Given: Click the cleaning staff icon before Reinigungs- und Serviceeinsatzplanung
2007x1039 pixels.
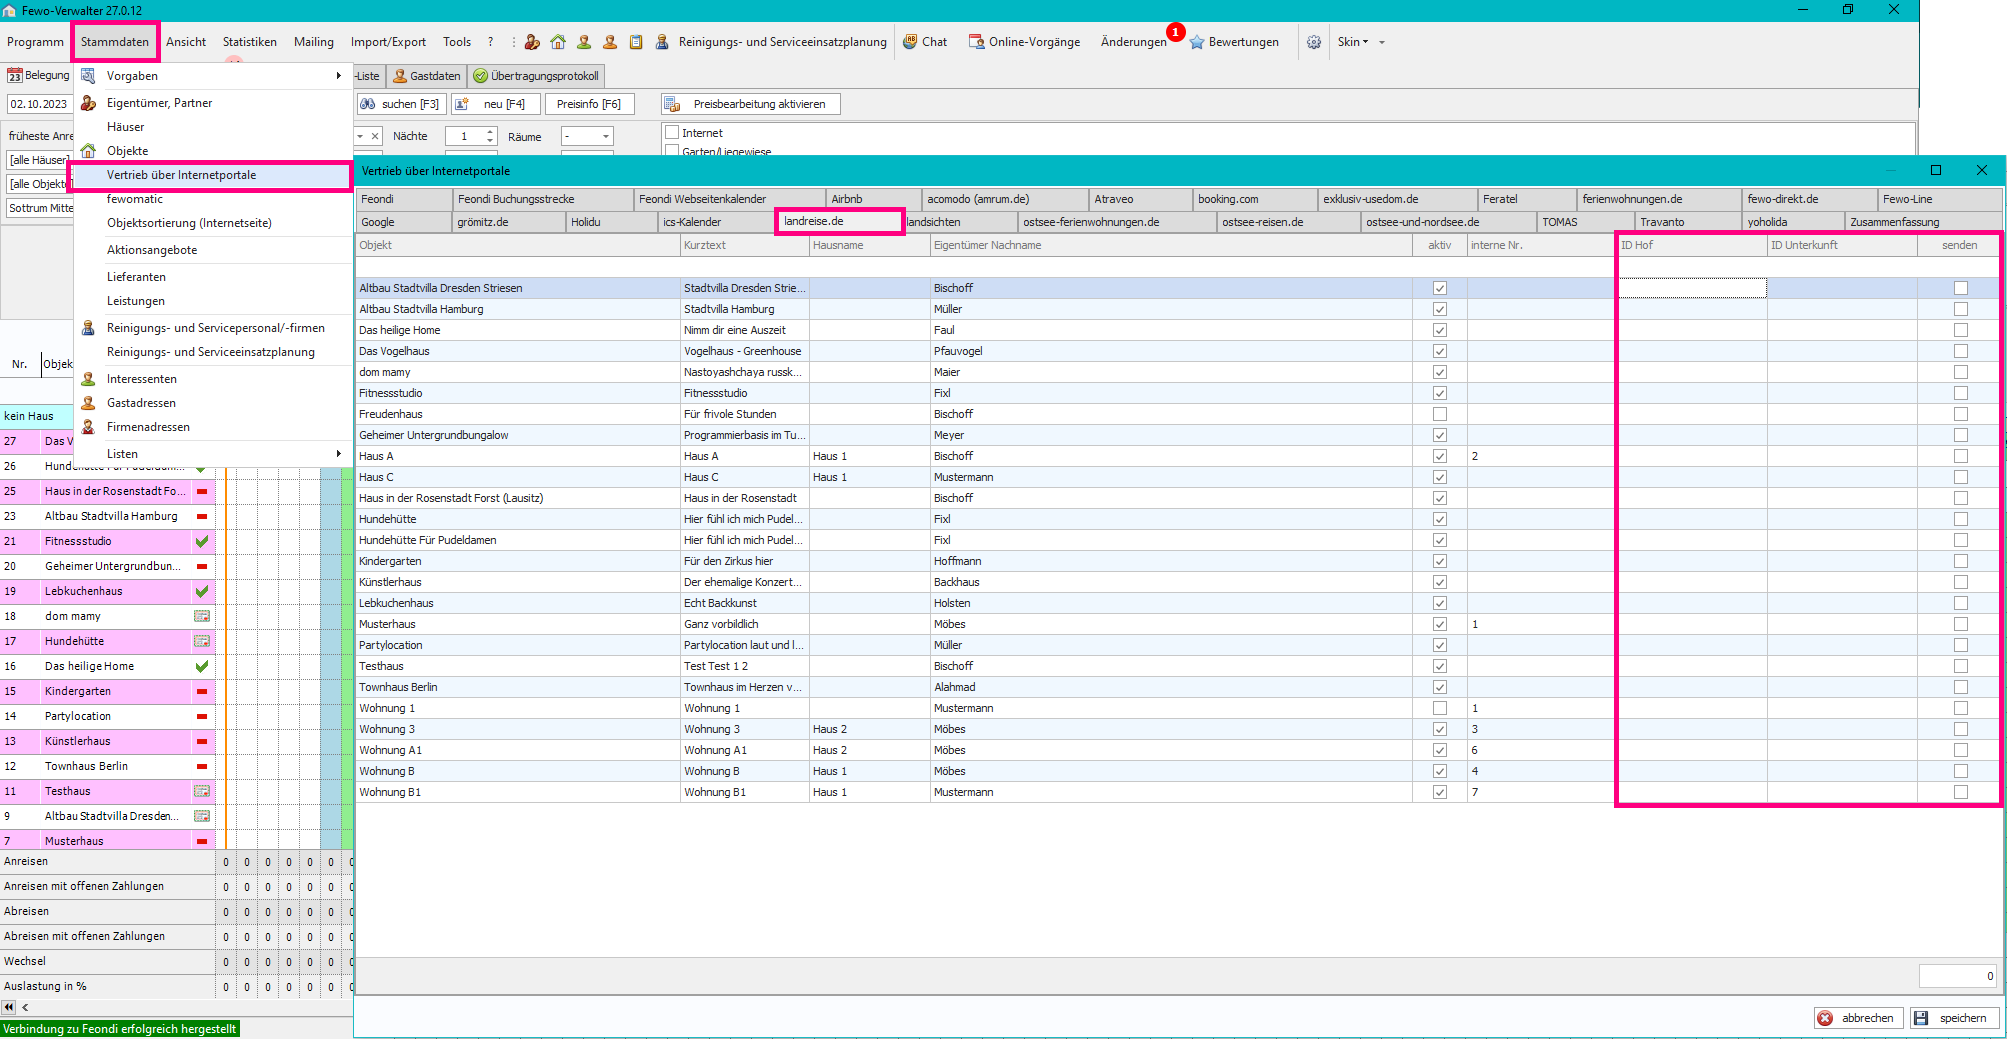Looking at the screenshot, I should pos(662,42).
